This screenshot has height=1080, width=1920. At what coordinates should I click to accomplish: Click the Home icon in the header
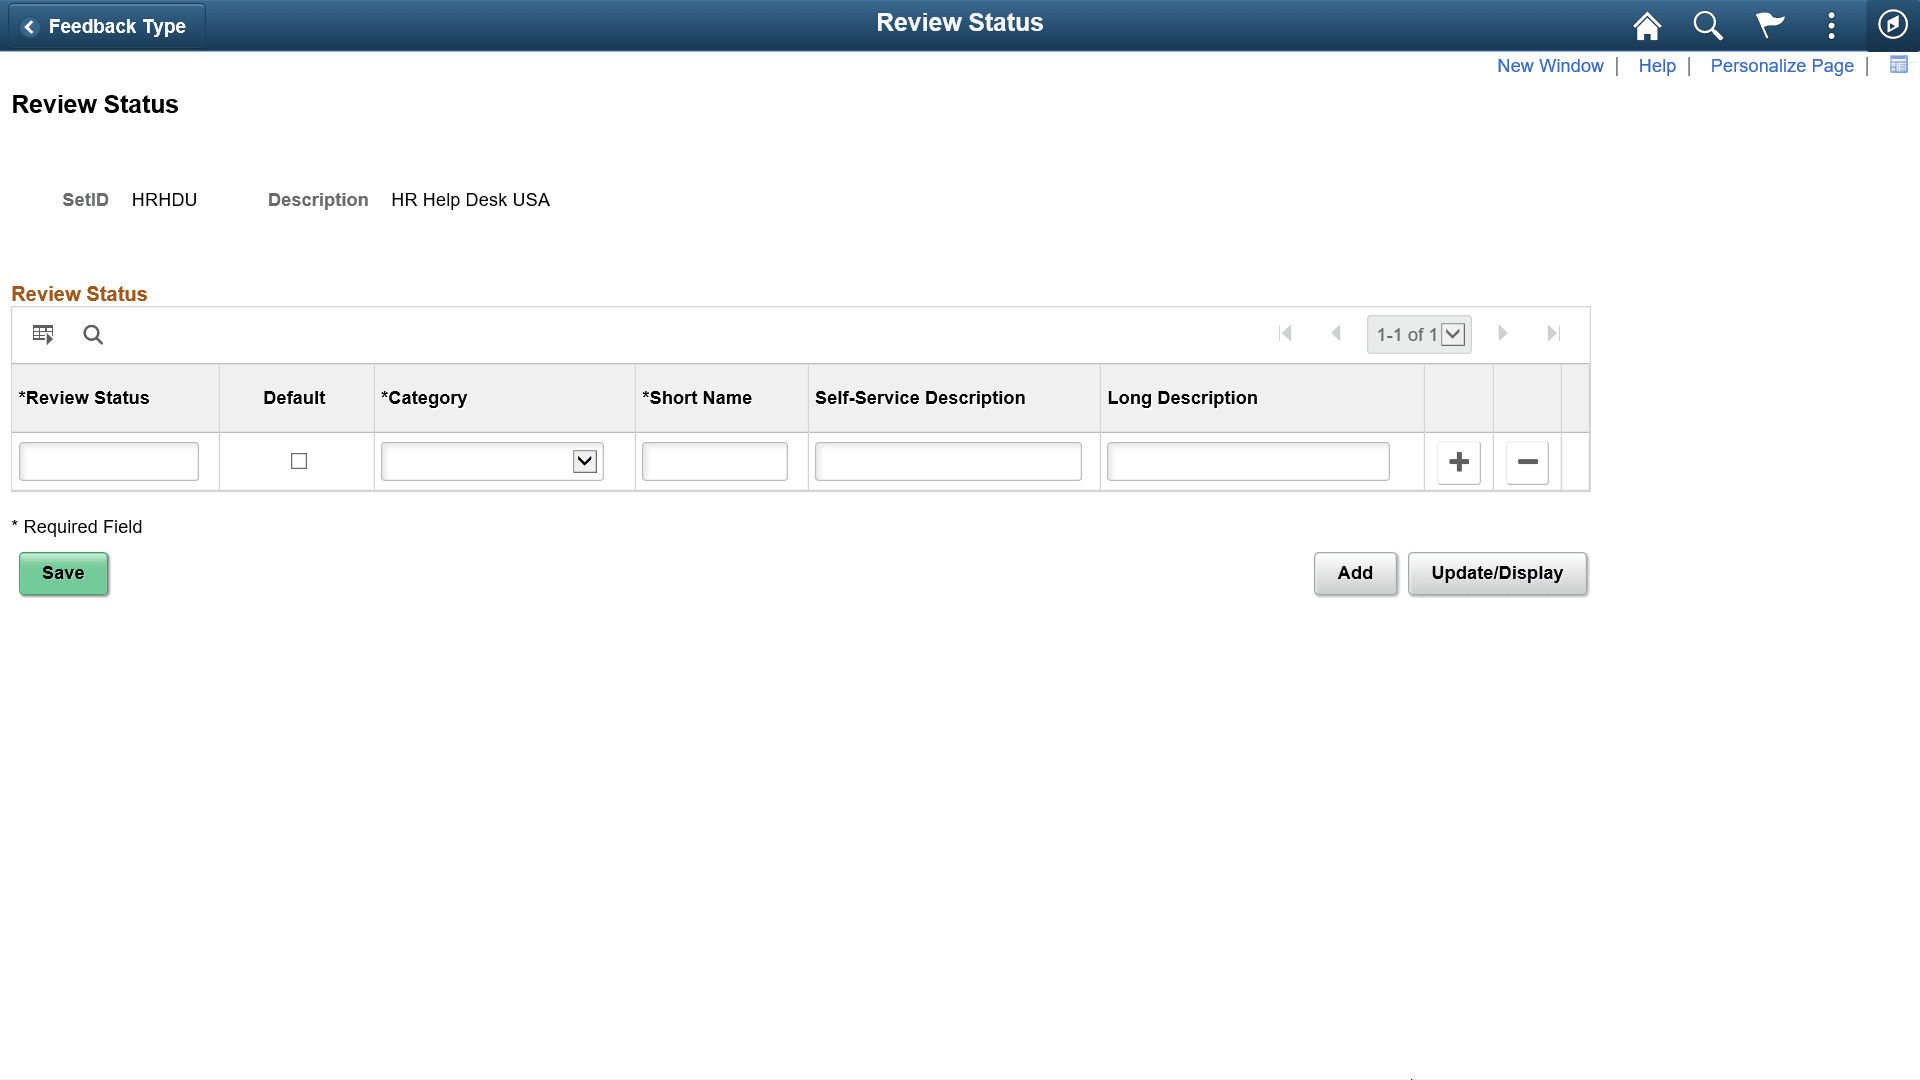point(1645,25)
